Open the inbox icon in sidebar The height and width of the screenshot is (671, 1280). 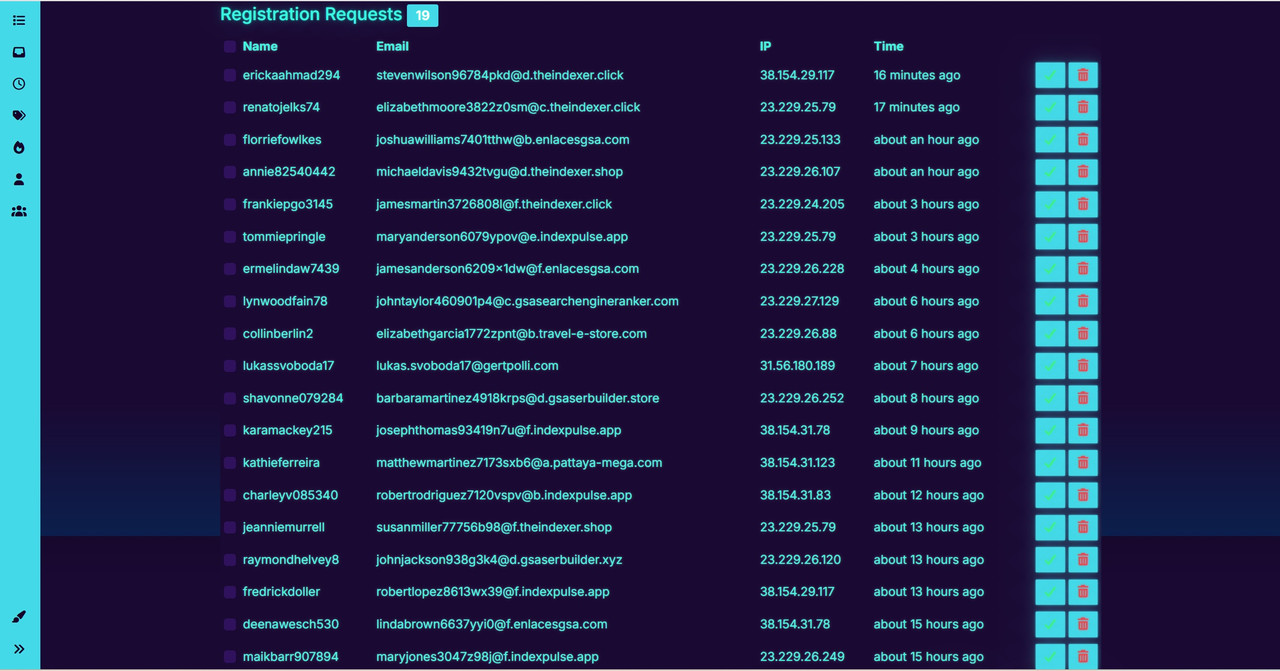(19, 52)
